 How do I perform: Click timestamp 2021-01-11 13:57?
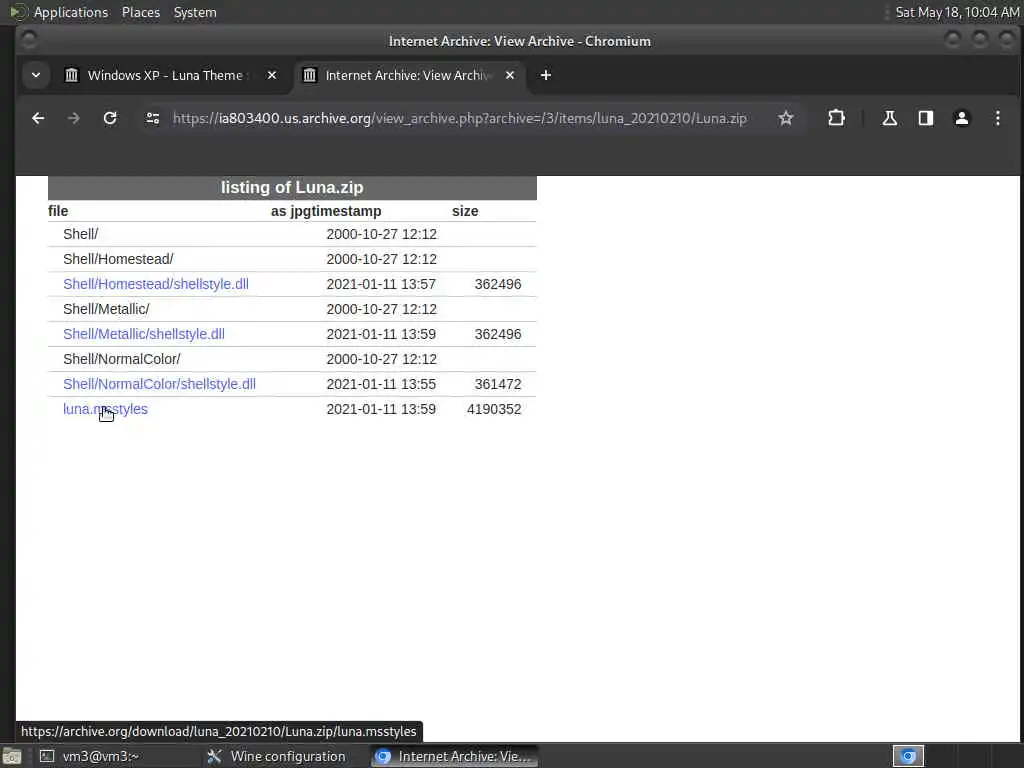tap(381, 284)
